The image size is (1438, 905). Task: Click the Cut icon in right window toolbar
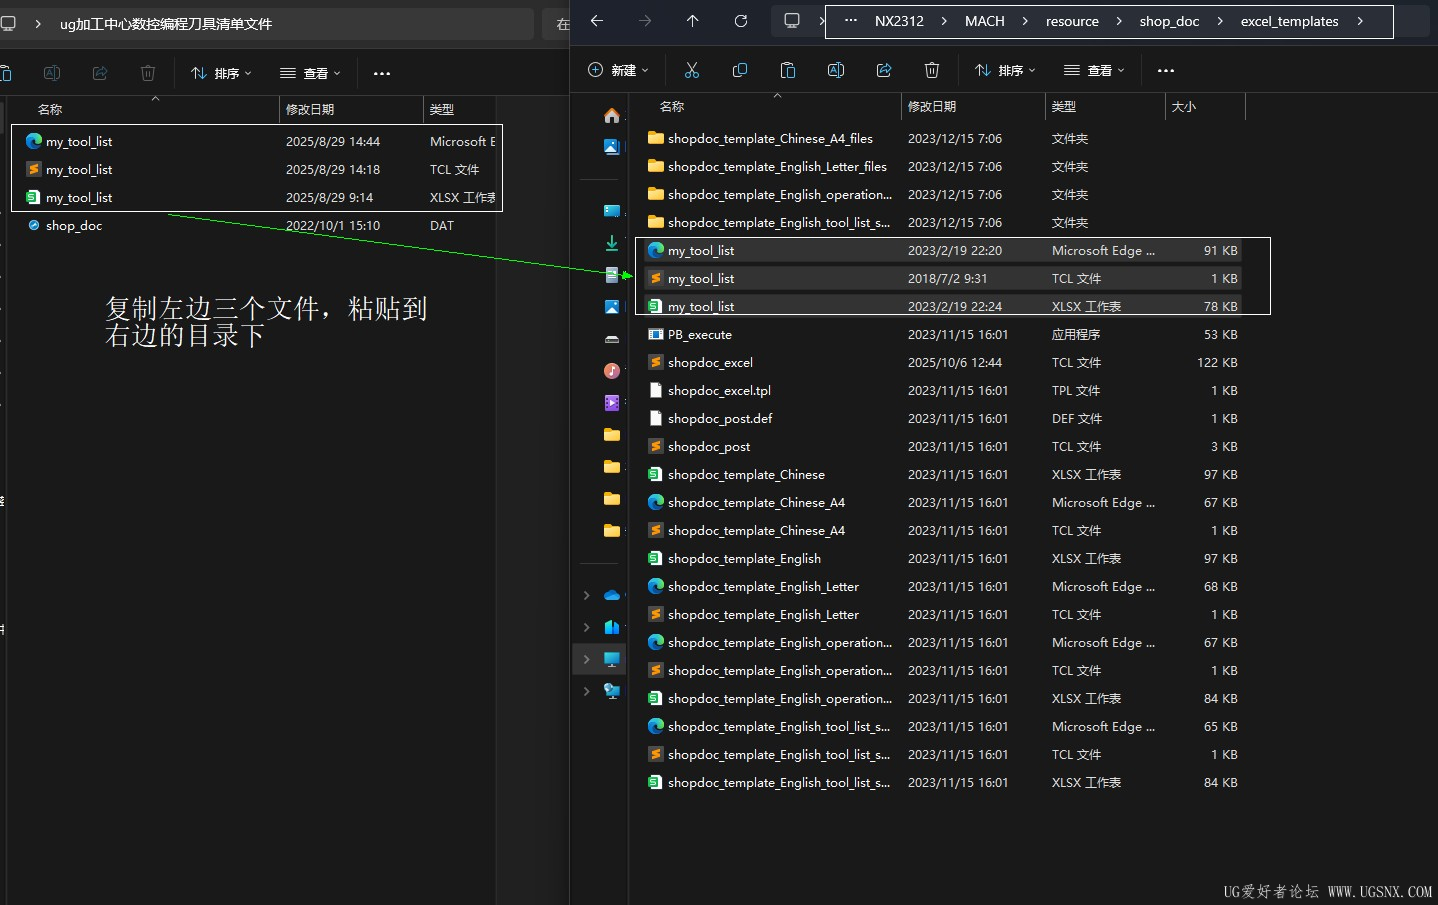[691, 70]
